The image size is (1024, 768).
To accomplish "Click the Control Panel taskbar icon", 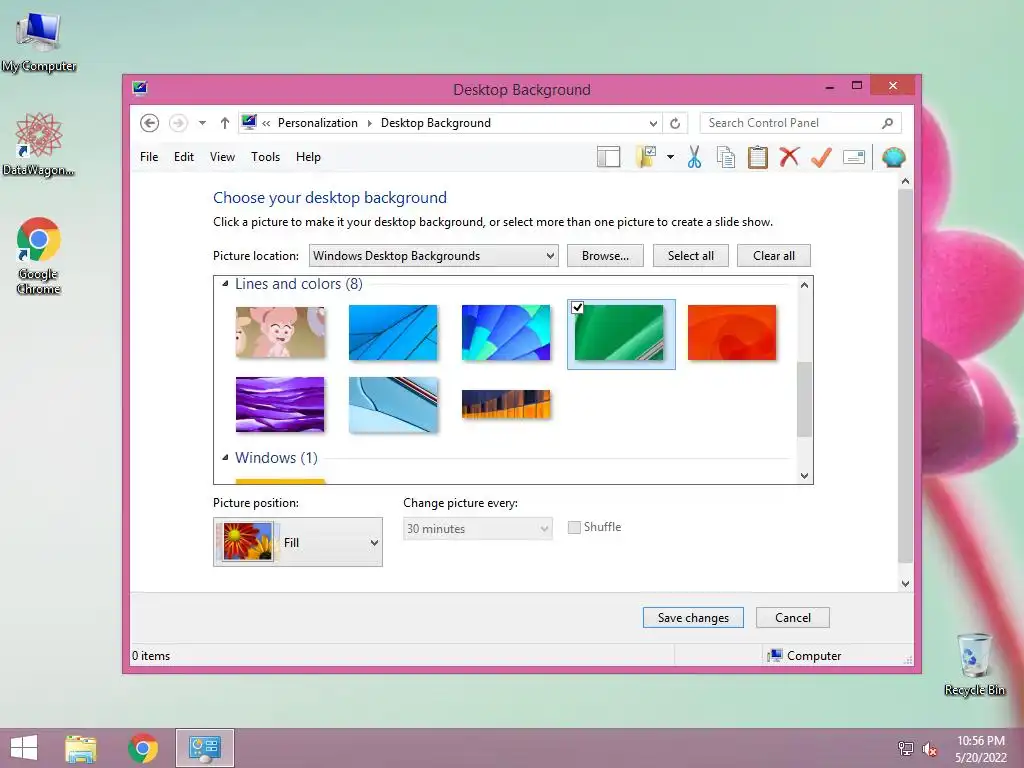I will 205,748.
